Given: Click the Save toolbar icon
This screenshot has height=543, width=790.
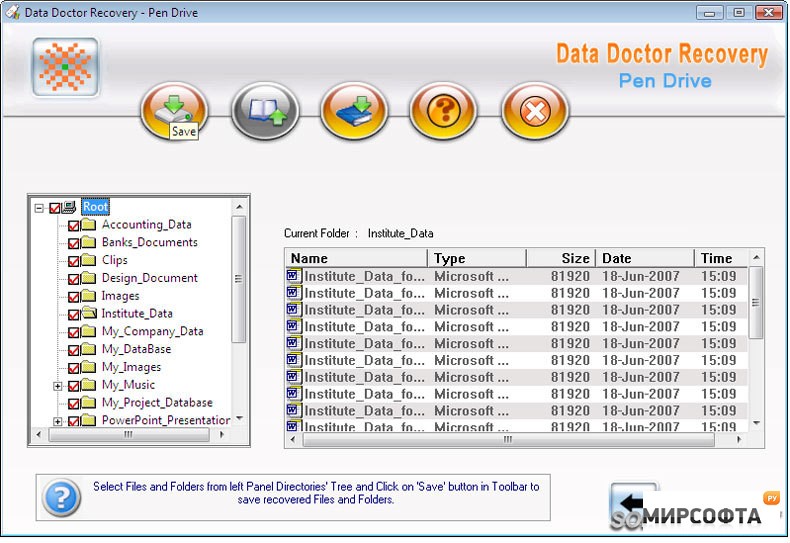Looking at the screenshot, I should point(174,108).
